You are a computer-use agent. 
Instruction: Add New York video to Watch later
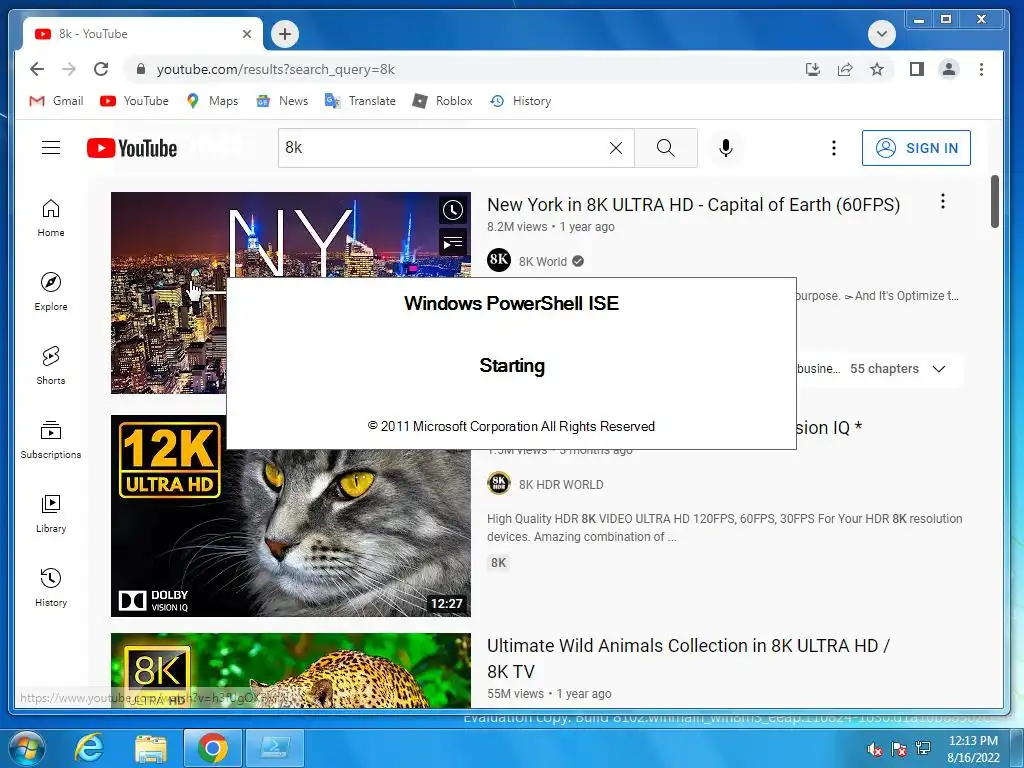[453, 210]
